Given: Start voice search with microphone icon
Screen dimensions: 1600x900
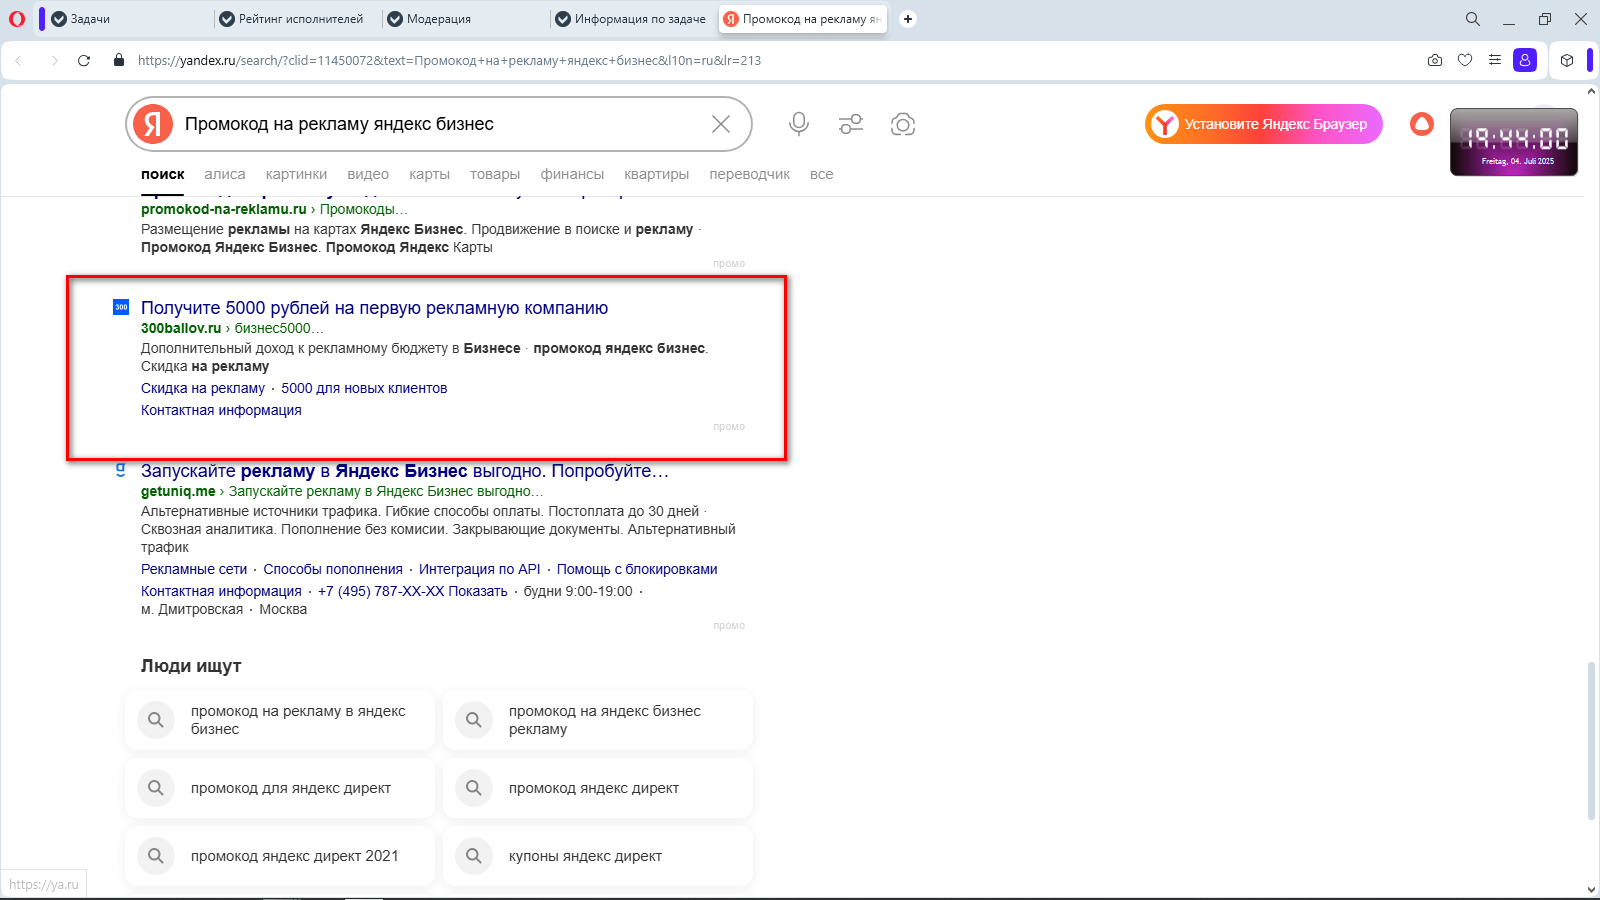Looking at the screenshot, I should [798, 124].
